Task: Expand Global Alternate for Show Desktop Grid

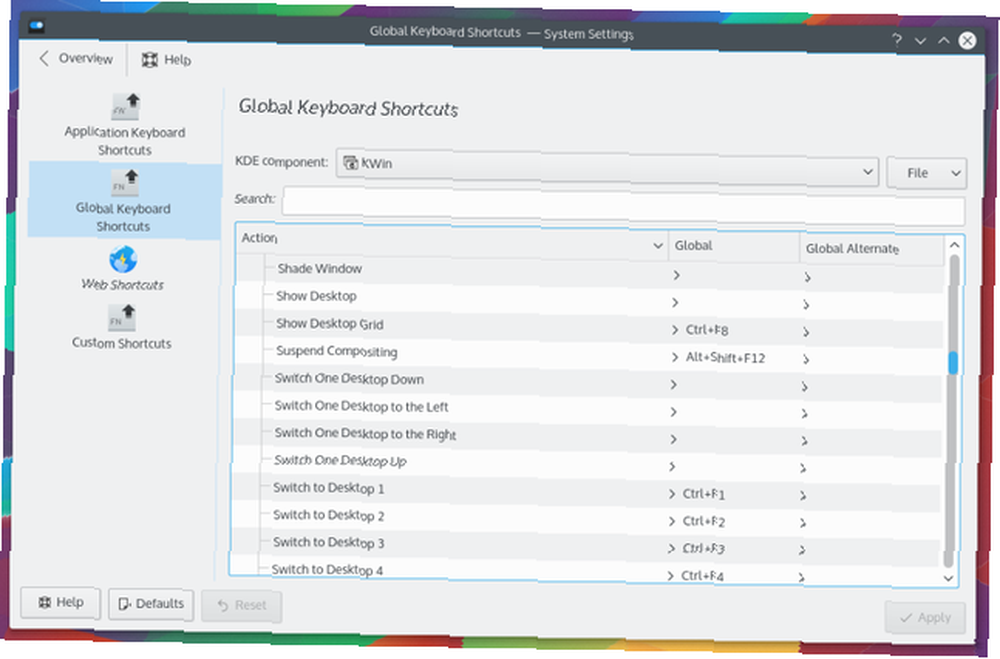Action: pos(806,332)
